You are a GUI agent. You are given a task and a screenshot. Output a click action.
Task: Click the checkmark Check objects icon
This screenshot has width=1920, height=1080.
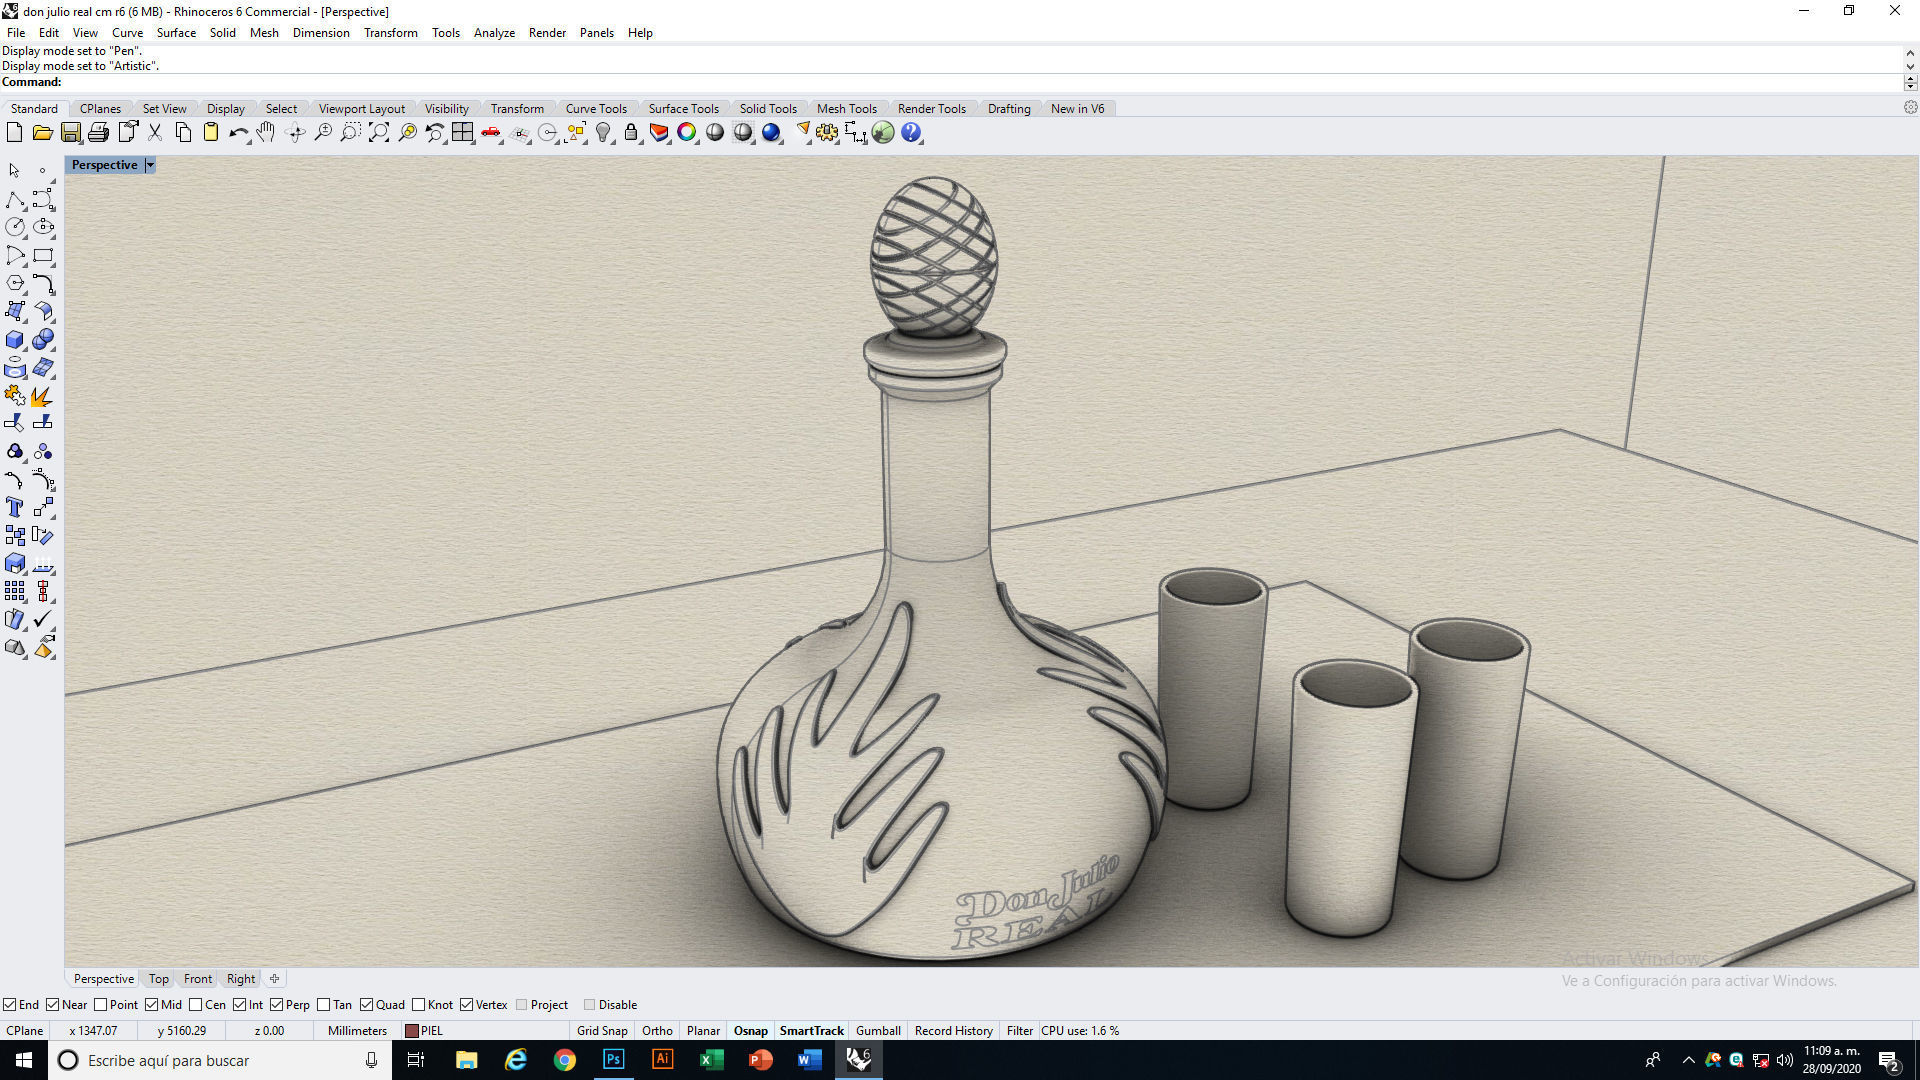[x=43, y=620]
